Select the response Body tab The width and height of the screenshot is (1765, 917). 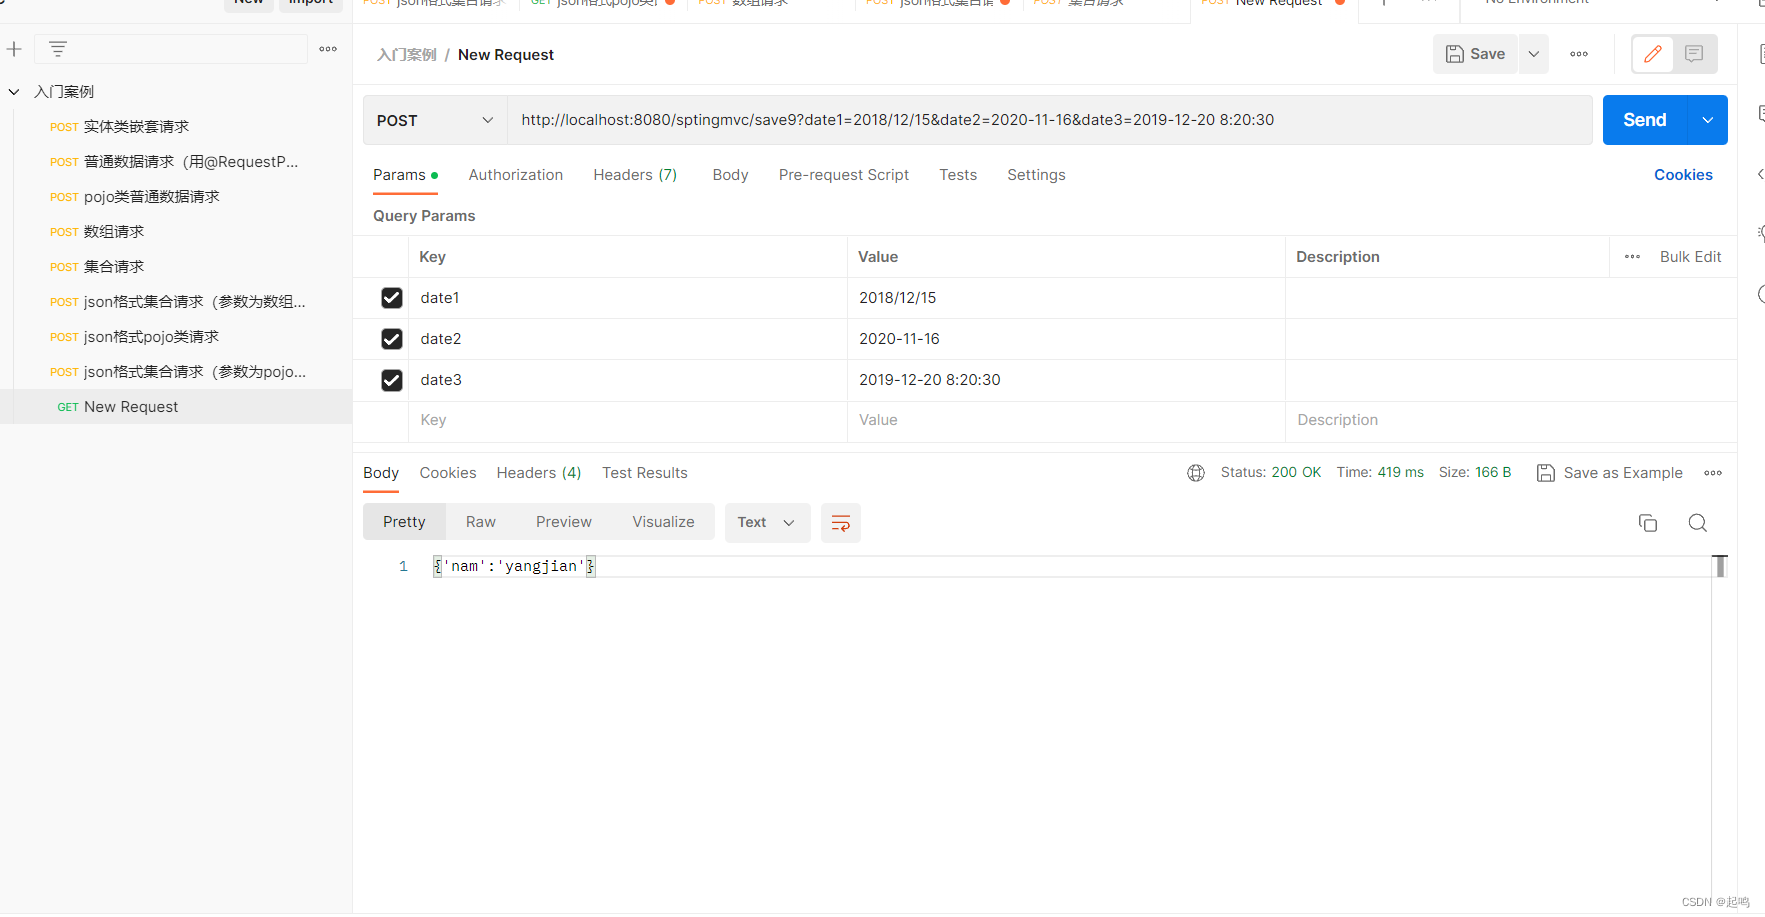[x=381, y=473]
